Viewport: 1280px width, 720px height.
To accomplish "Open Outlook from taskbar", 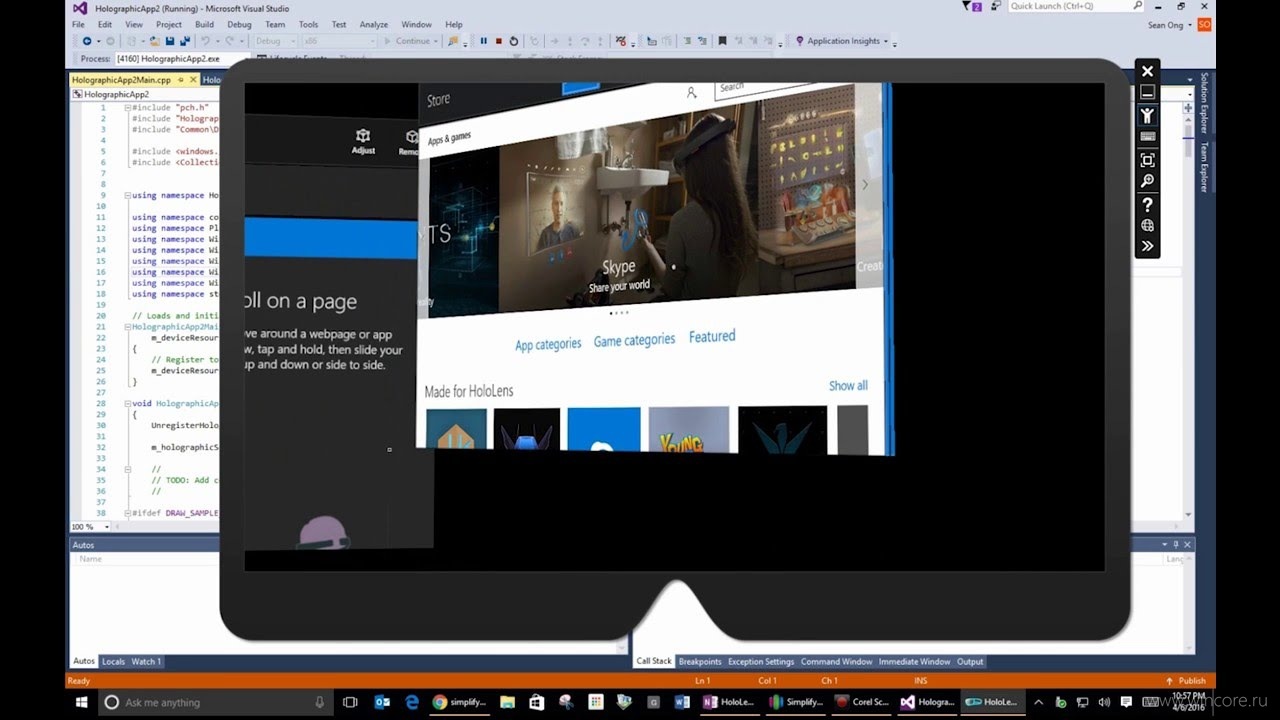I will (382, 702).
